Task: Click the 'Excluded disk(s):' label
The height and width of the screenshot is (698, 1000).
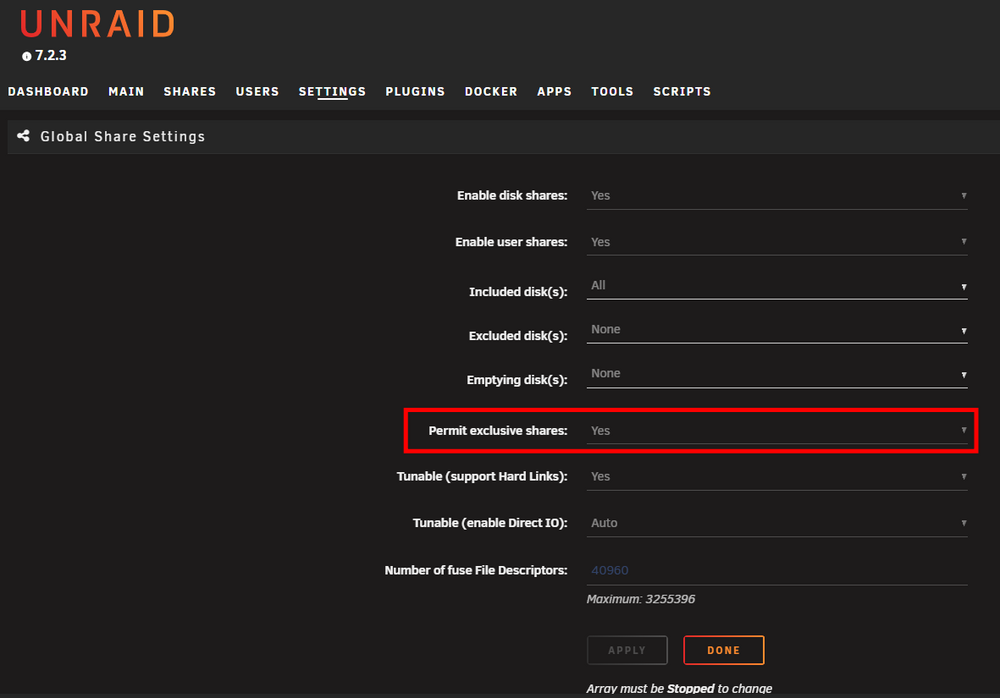Action: (x=518, y=336)
